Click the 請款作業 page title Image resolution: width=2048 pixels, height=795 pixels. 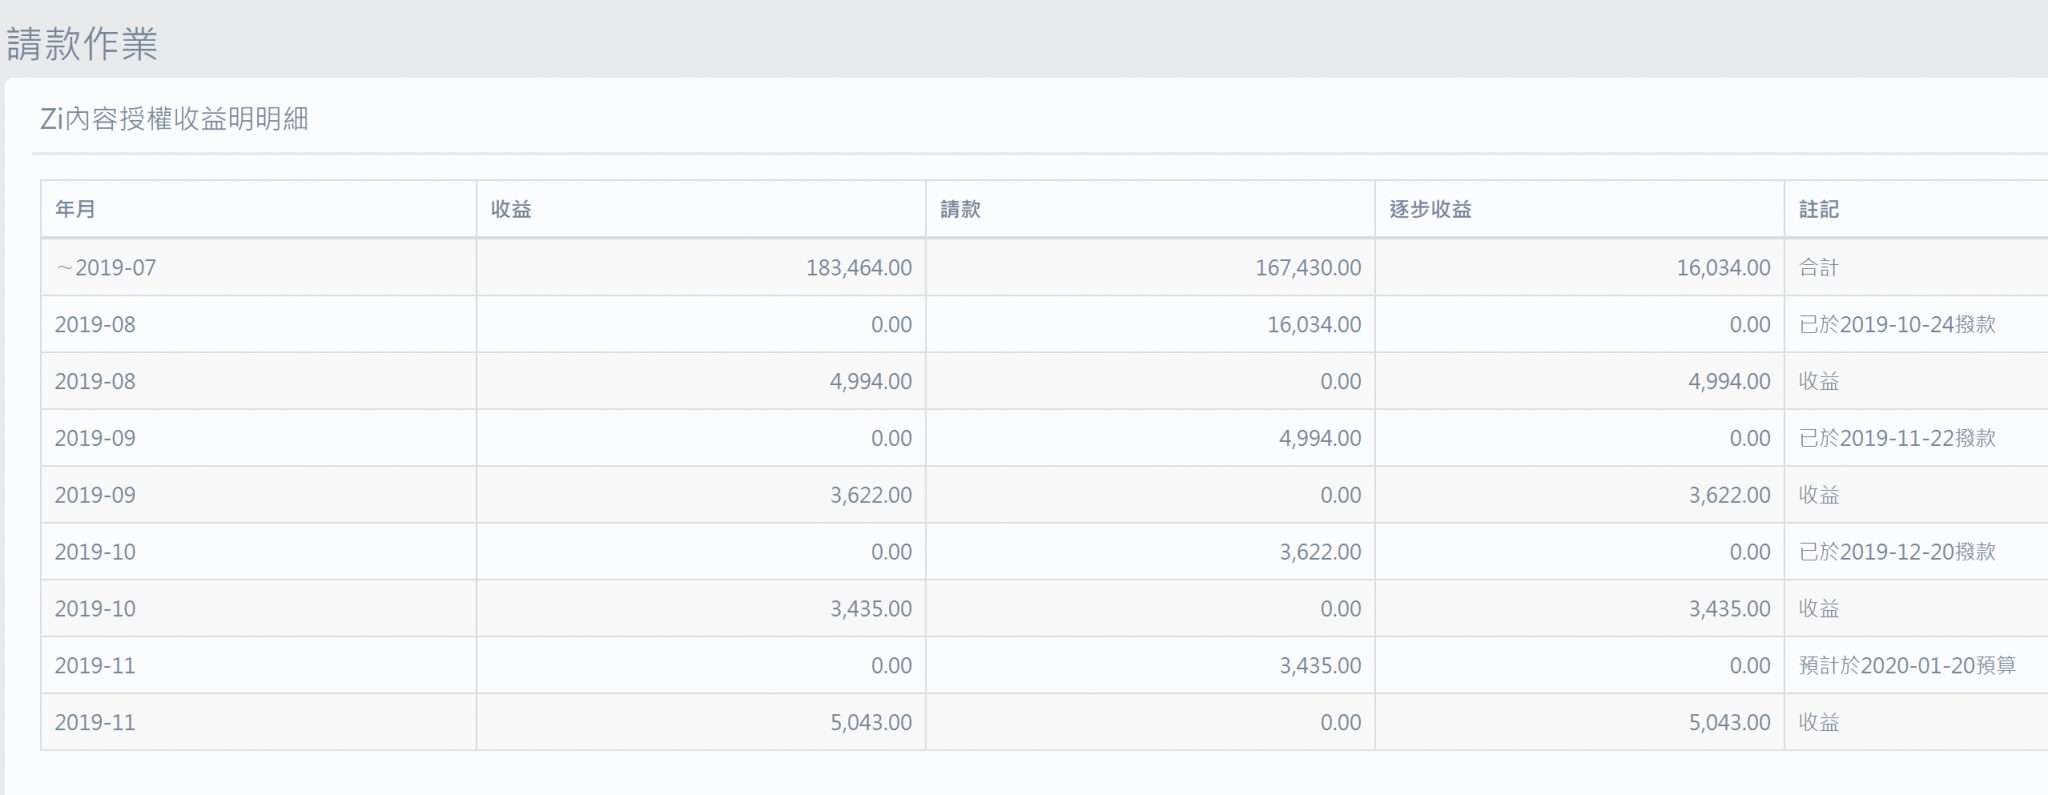82,44
